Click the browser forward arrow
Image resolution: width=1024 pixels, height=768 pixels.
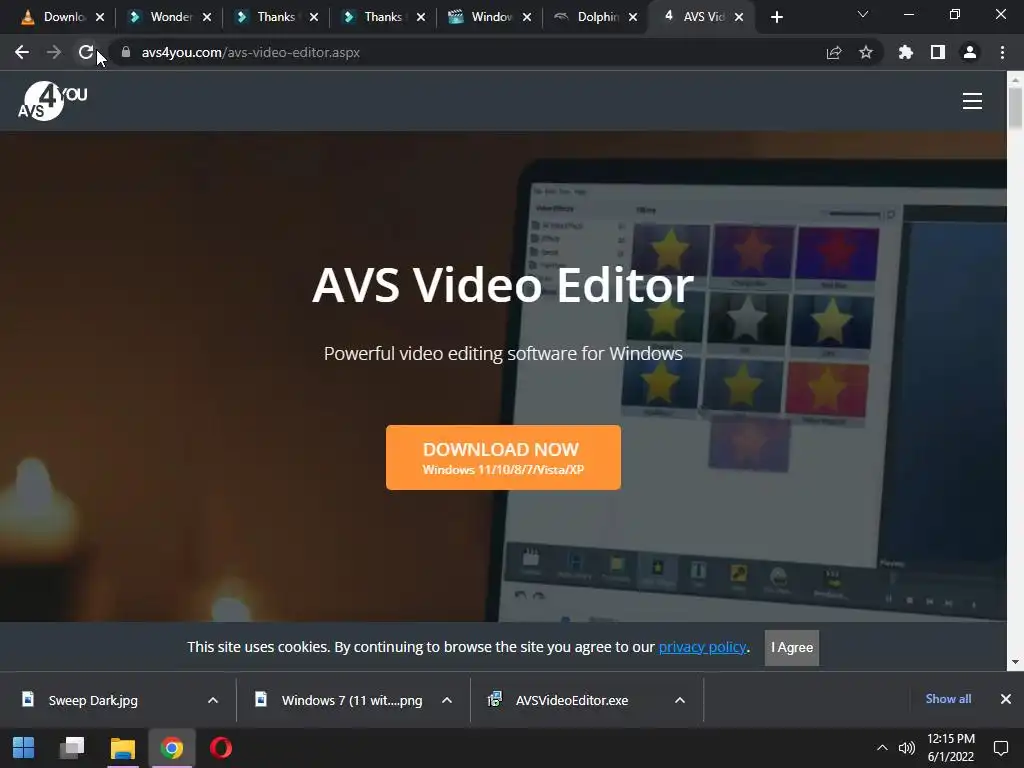54,52
